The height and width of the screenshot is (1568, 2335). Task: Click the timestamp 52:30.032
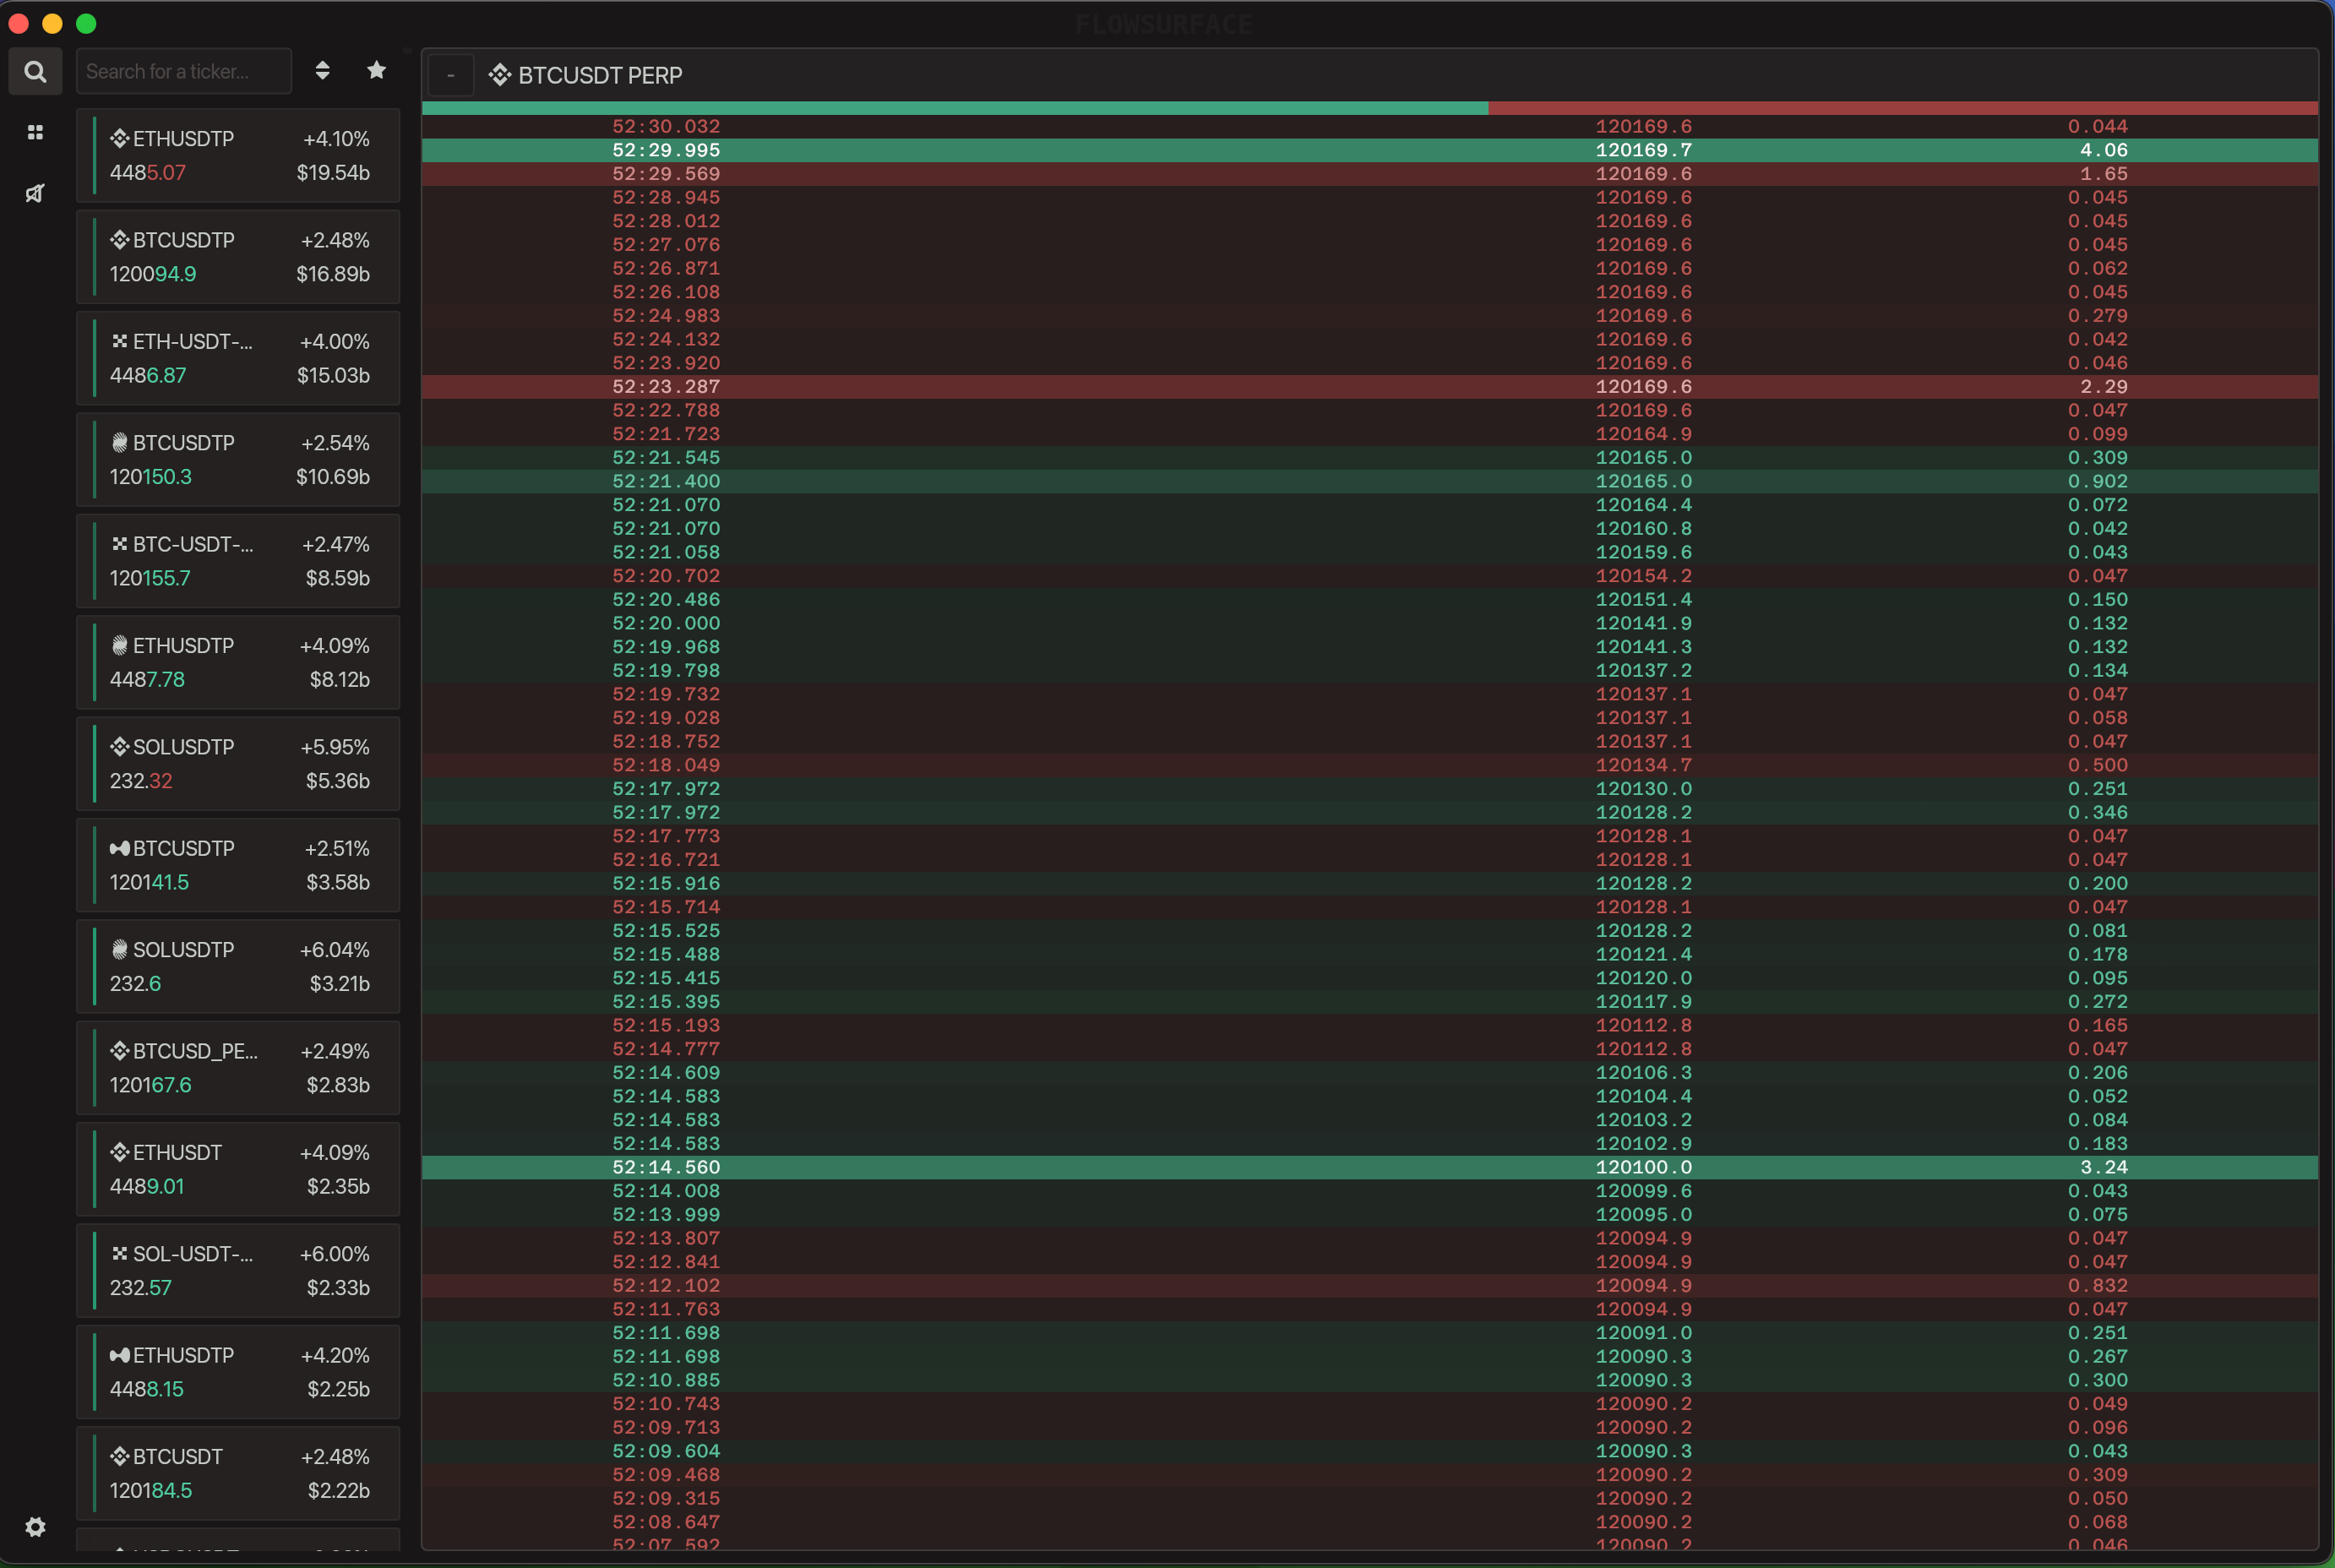666,126
